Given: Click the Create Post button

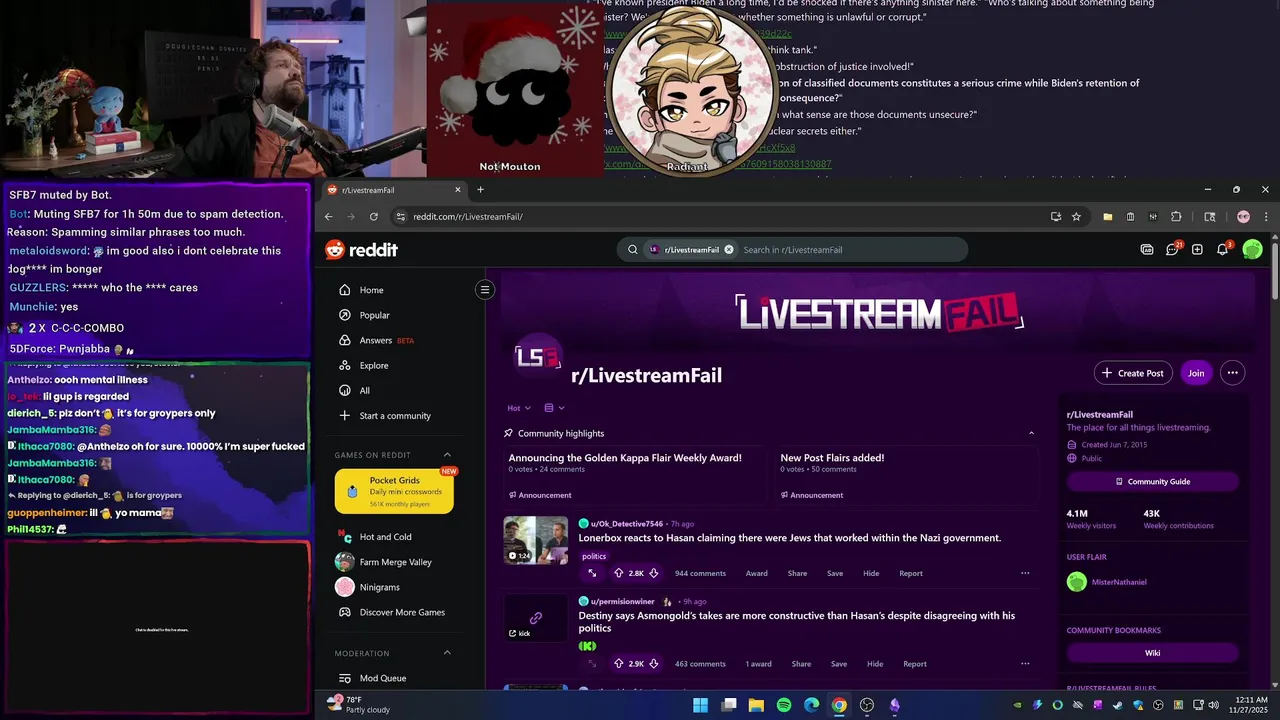Looking at the screenshot, I should pos(1133,373).
